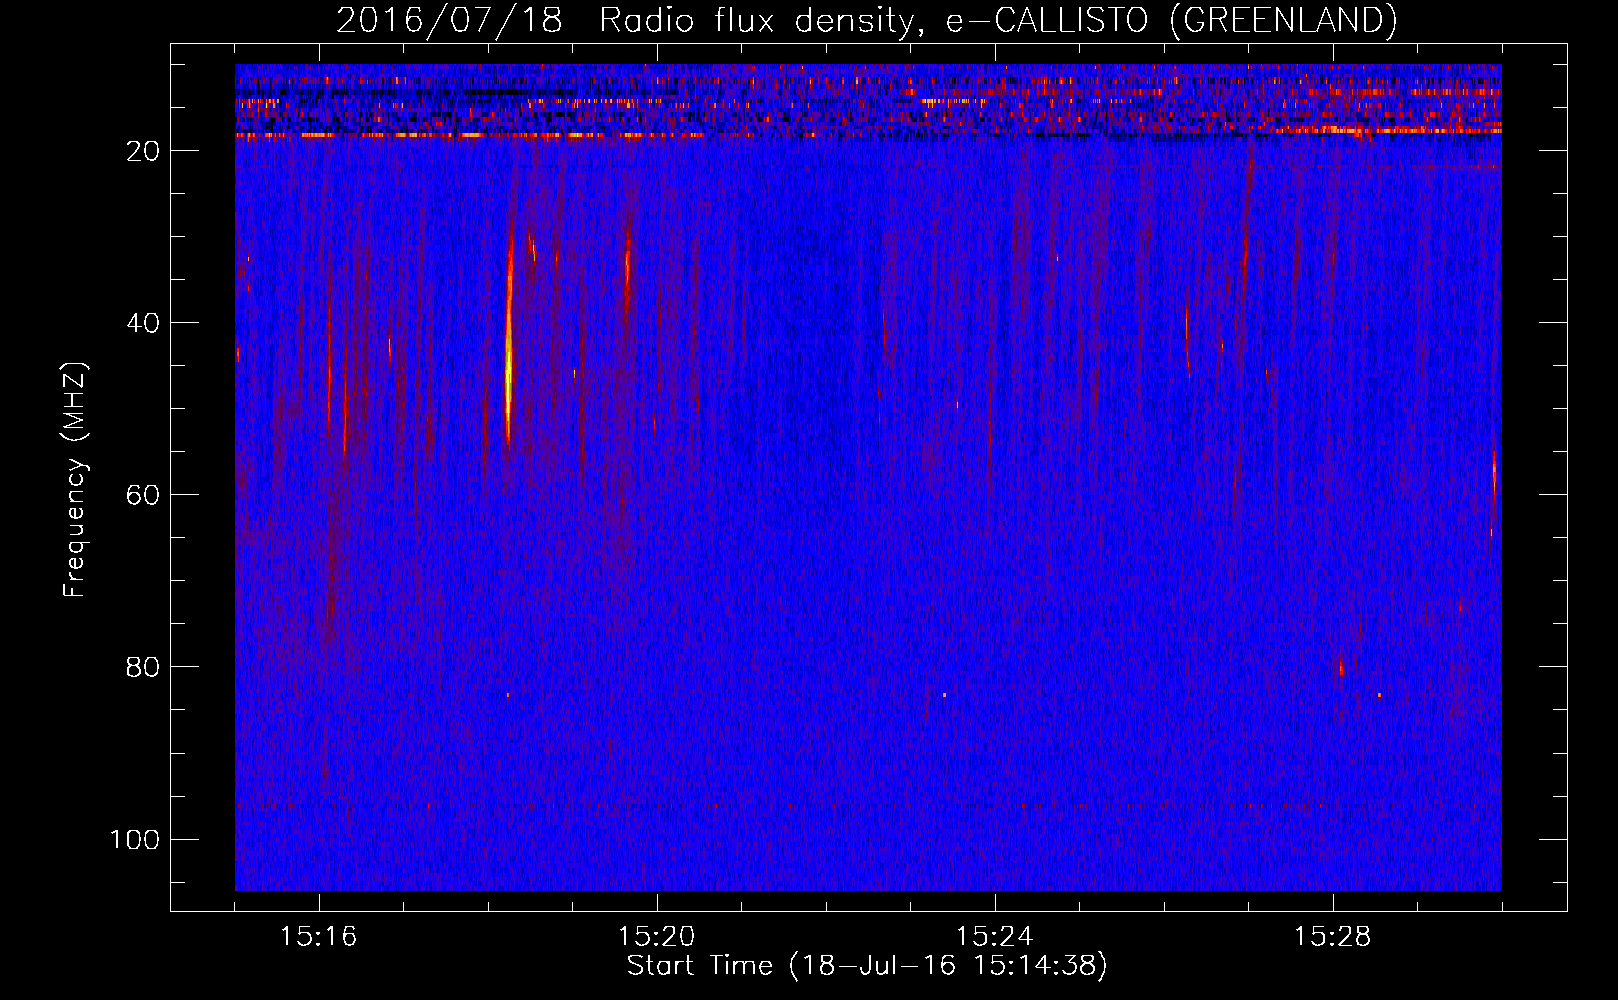The image size is (1618, 1000).
Task: Click the 15:20 time tick label
Action: pyautogui.click(x=657, y=937)
